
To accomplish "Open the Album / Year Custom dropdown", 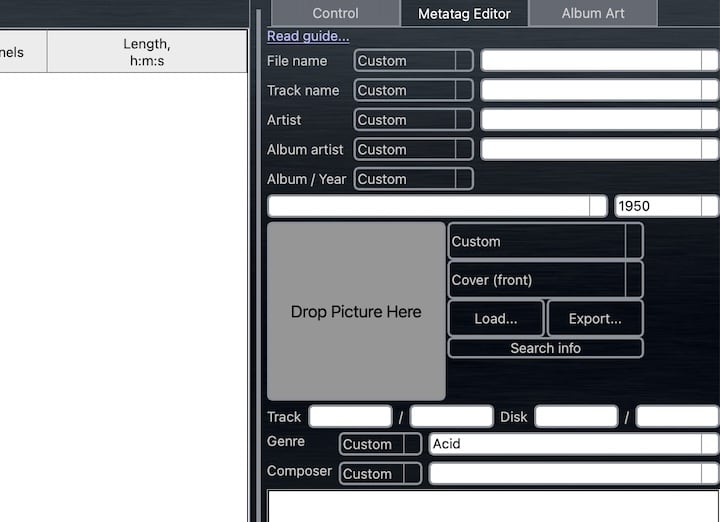I will pyautogui.click(x=413, y=179).
